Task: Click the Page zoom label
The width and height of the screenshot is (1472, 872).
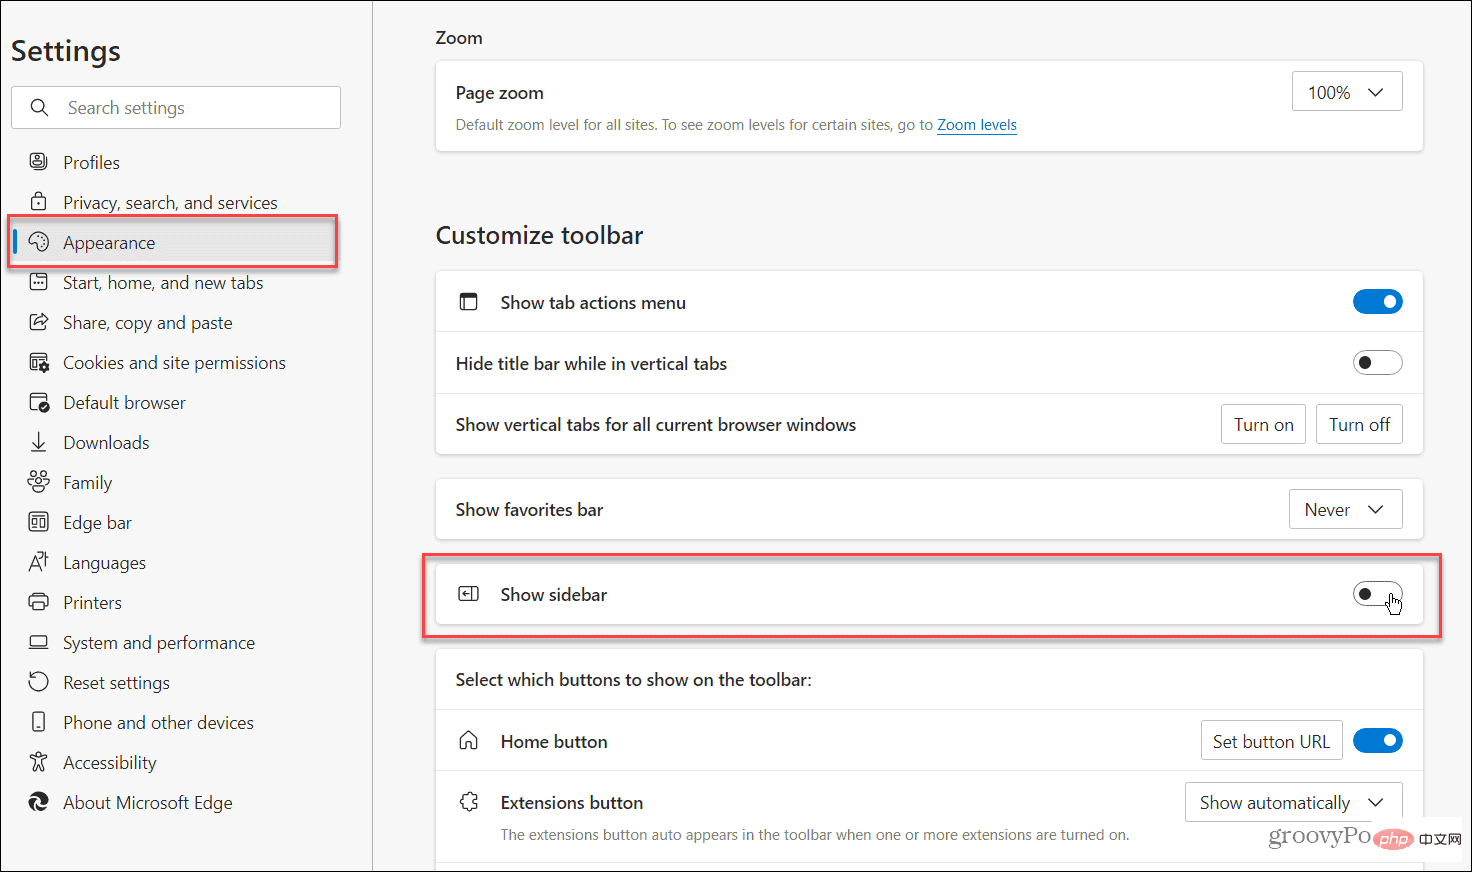Action: [500, 93]
